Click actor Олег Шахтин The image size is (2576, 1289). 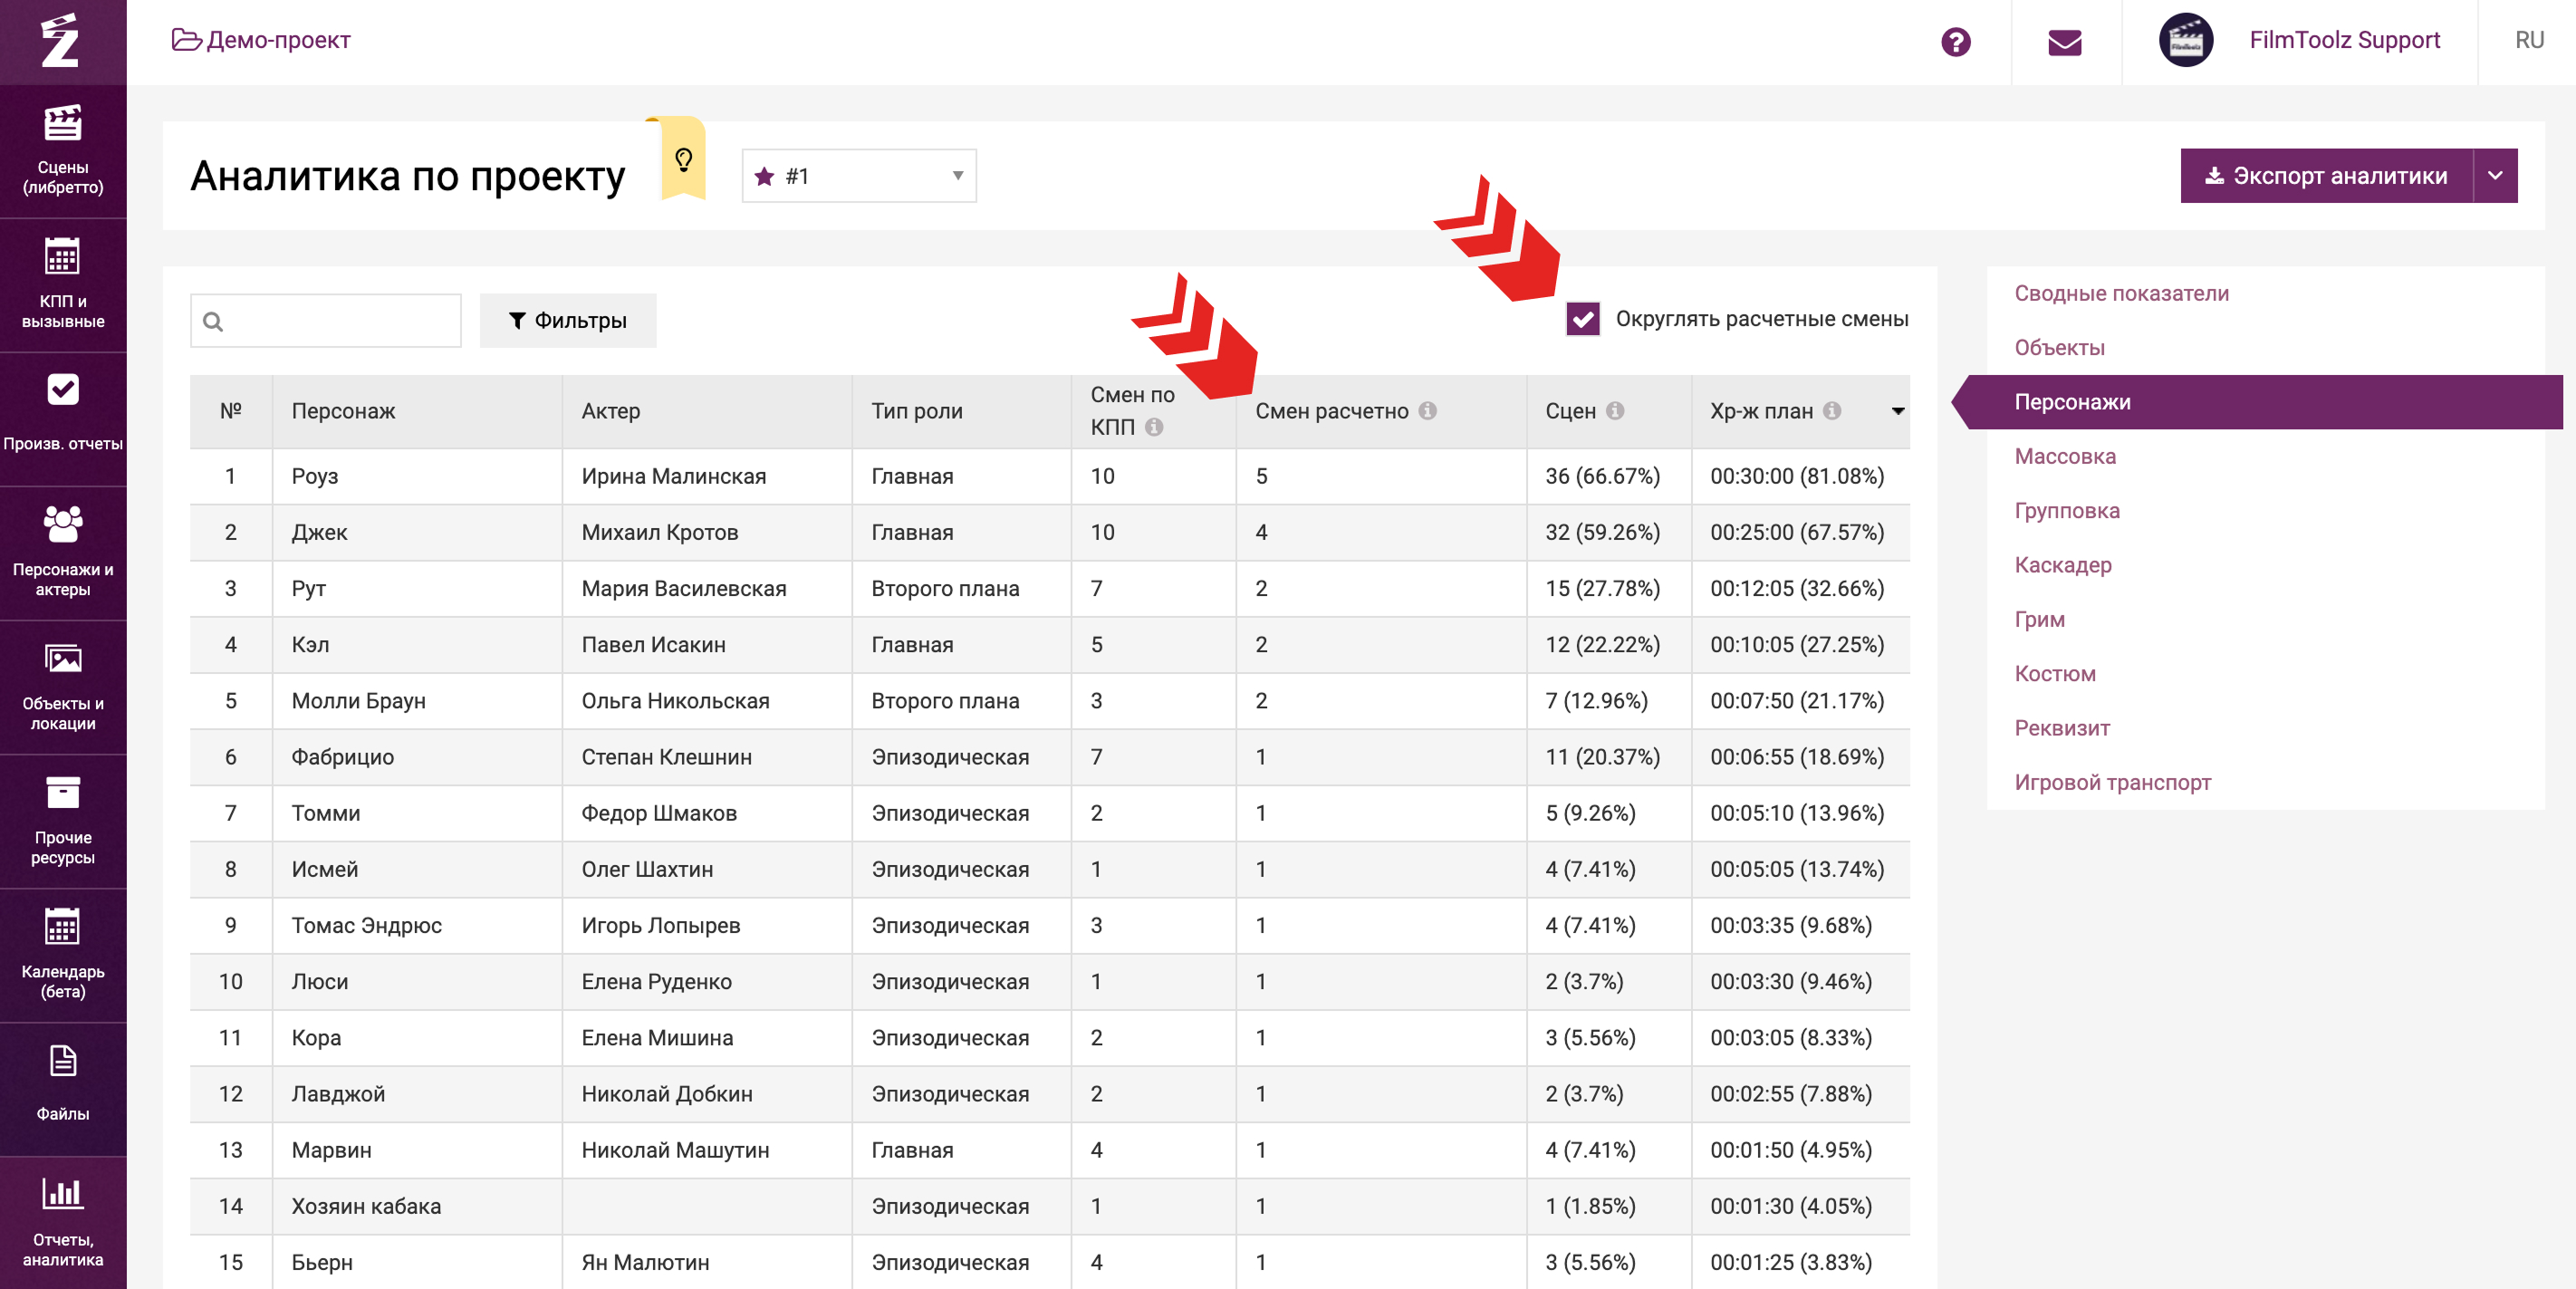[x=647, y=869]
